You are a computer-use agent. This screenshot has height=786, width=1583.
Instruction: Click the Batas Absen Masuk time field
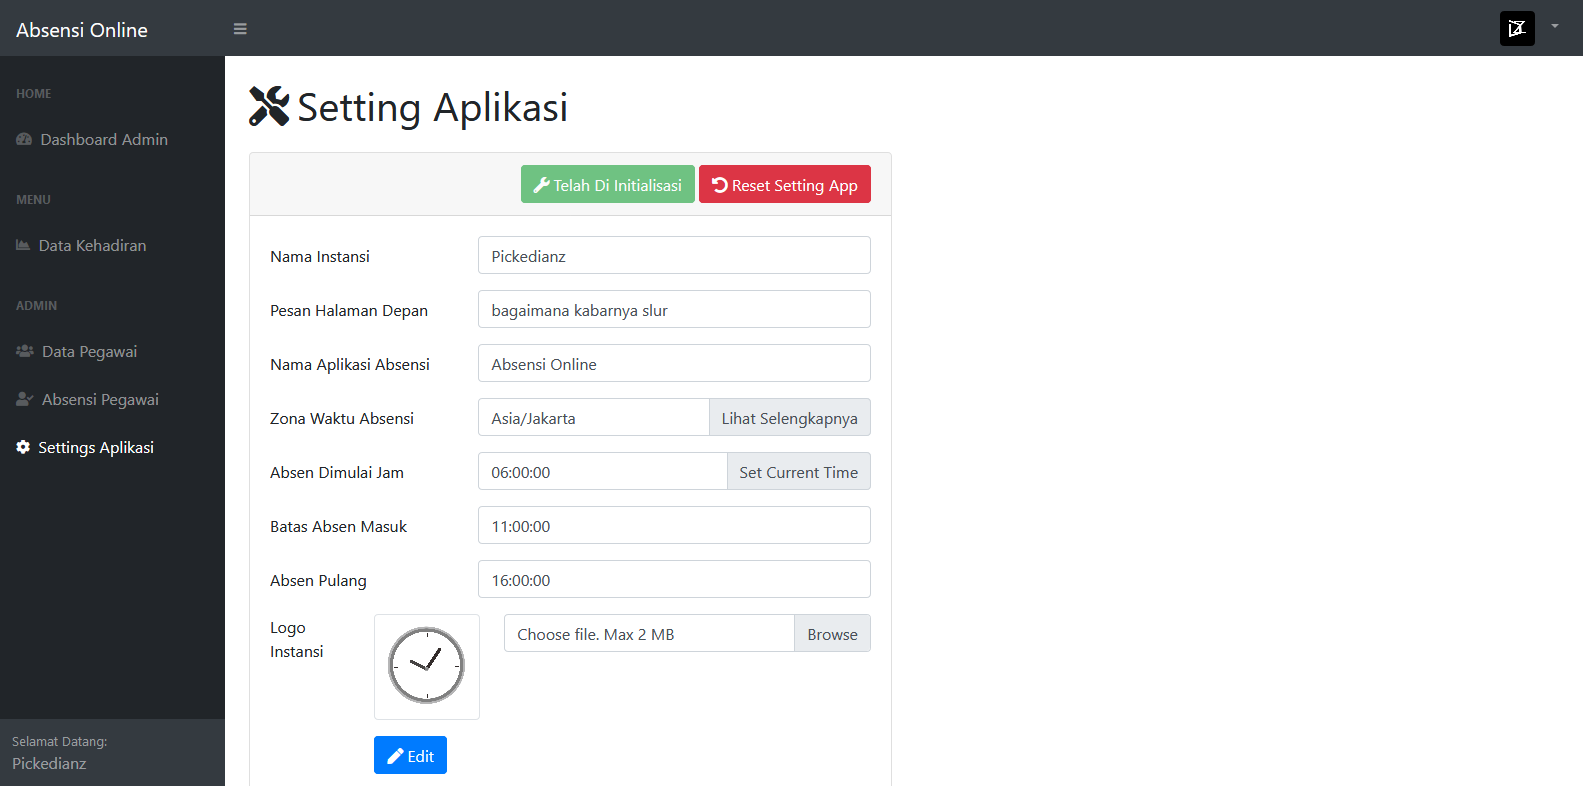(674, 526)
